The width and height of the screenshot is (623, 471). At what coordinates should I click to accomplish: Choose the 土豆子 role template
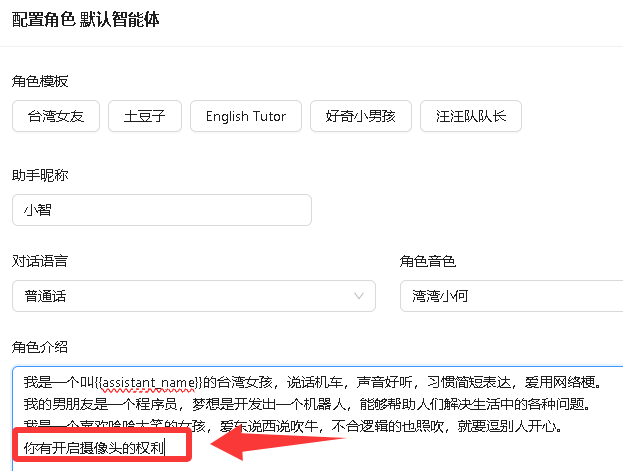(144, 116)
